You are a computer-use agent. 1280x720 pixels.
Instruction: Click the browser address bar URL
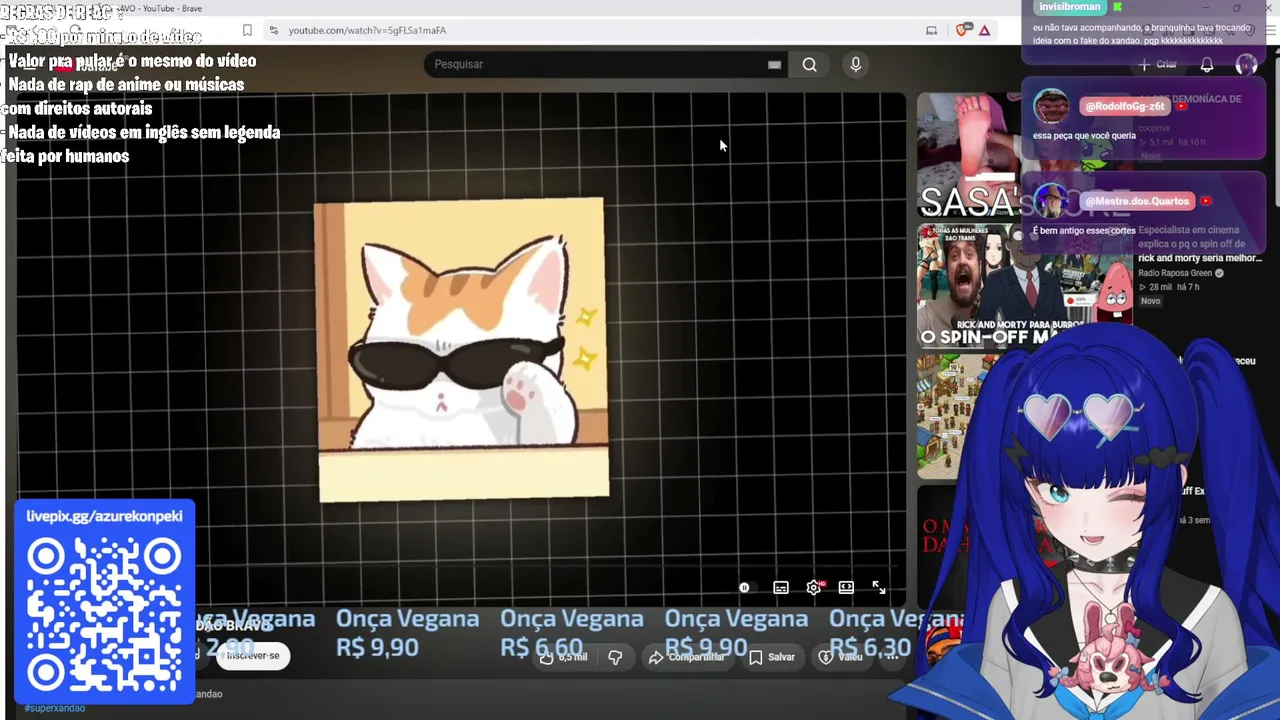[367, 30]
